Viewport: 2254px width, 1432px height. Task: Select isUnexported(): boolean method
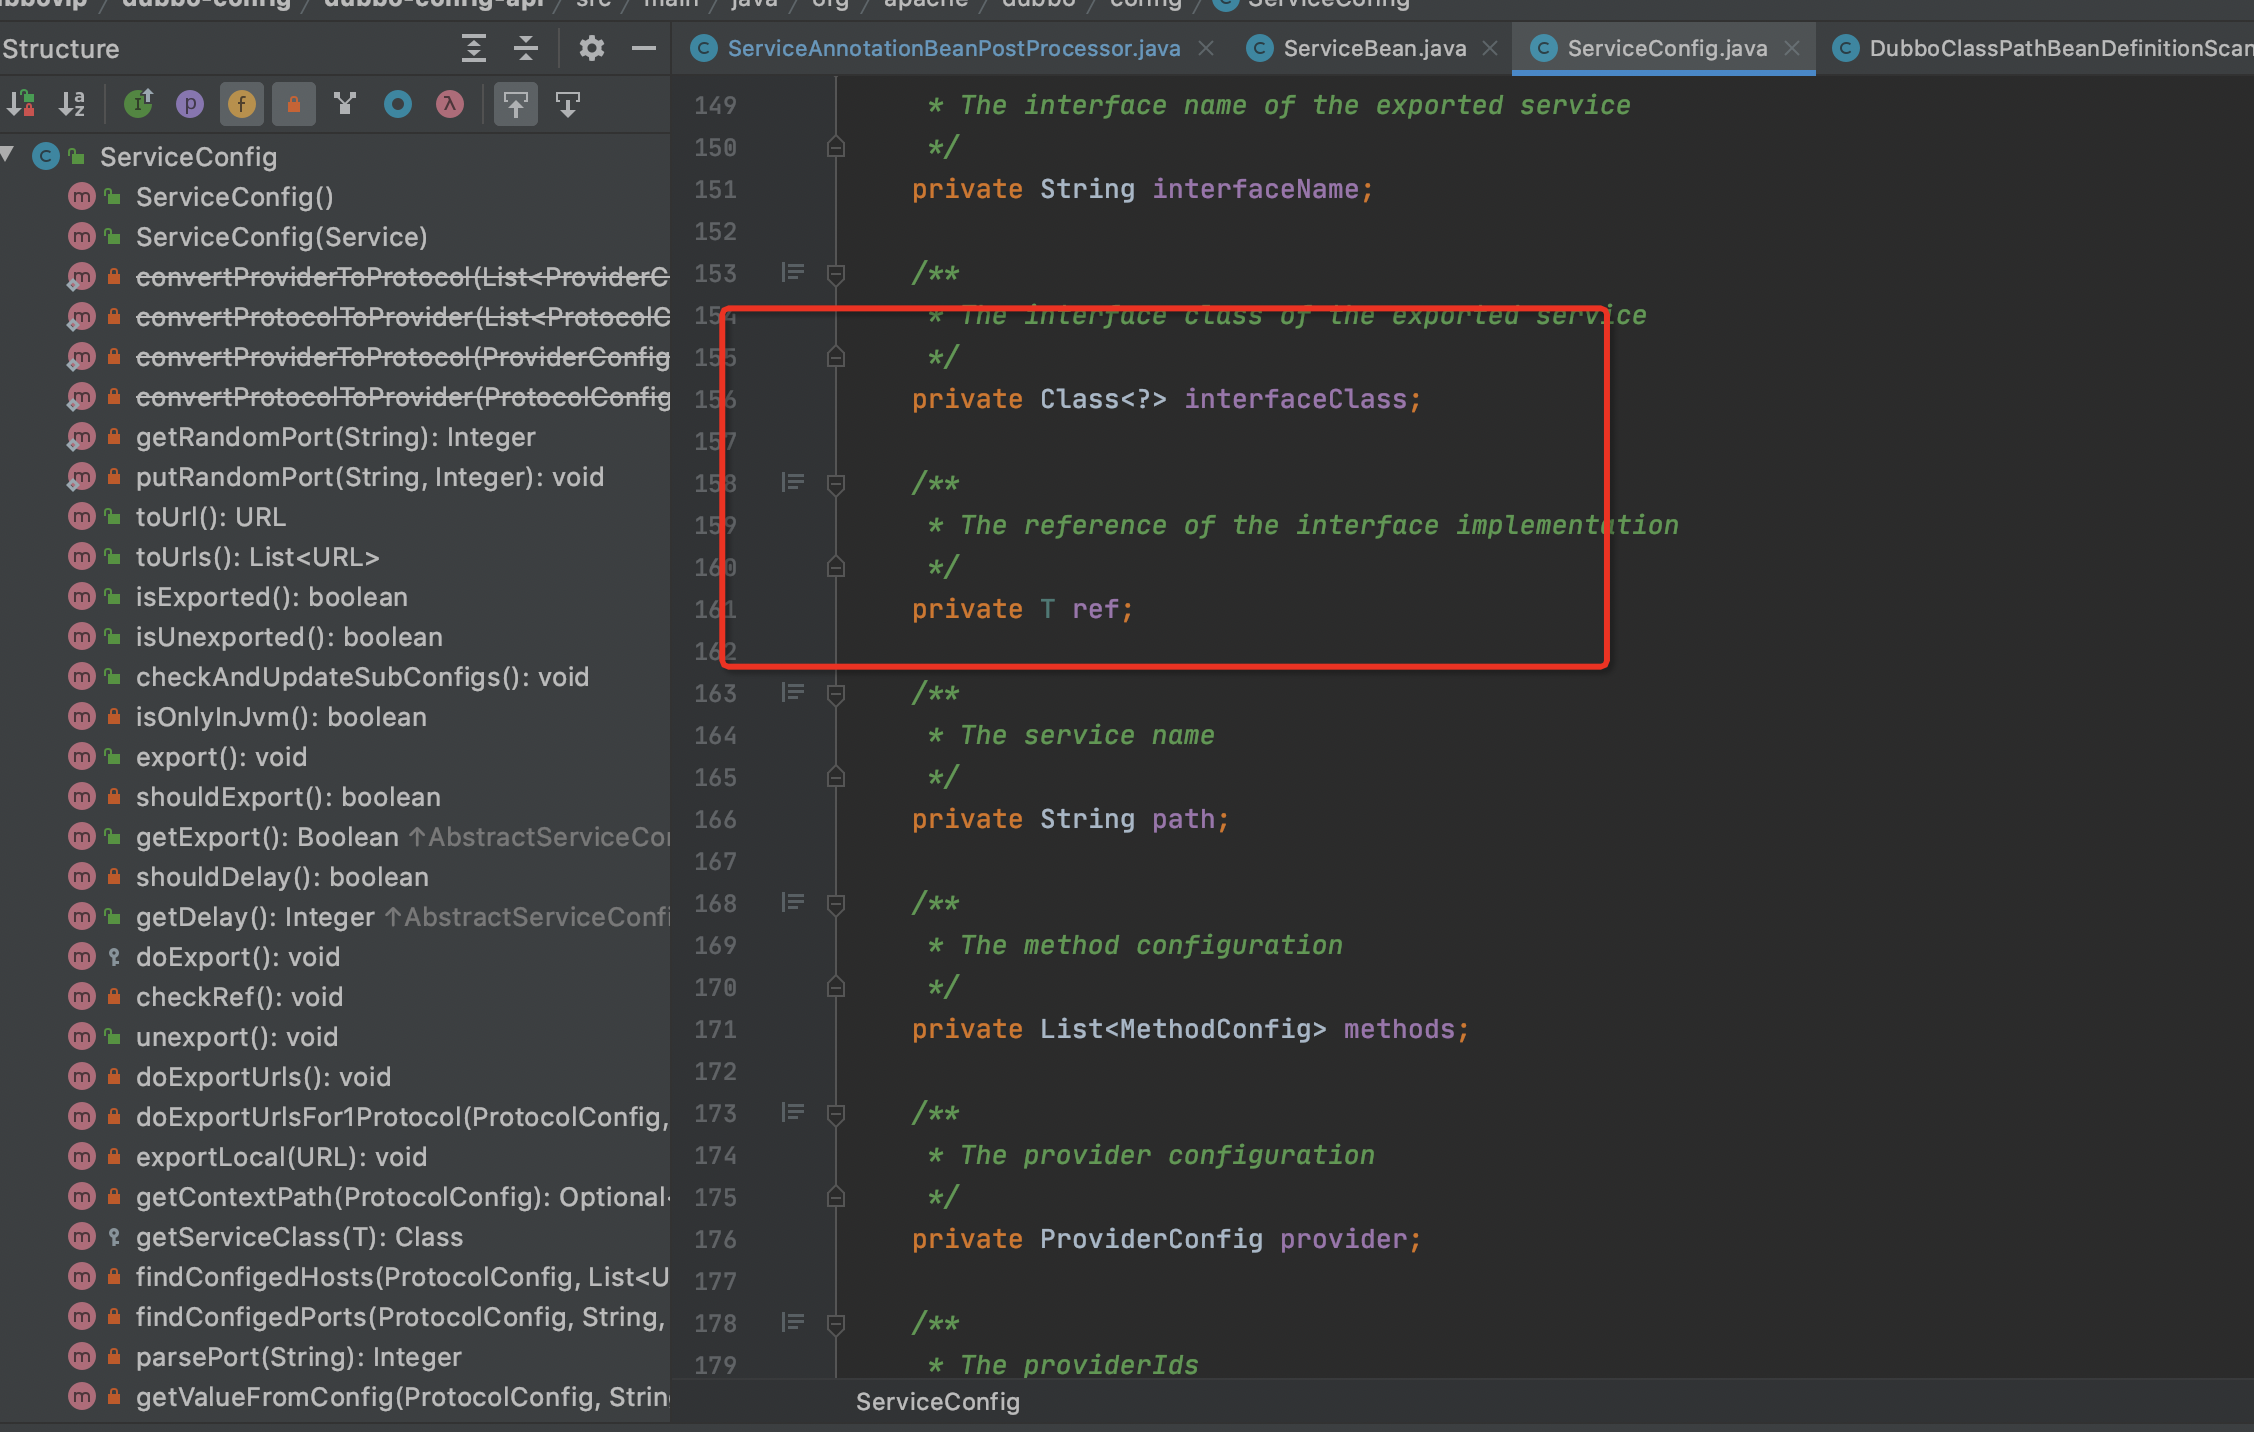point(289,637)
